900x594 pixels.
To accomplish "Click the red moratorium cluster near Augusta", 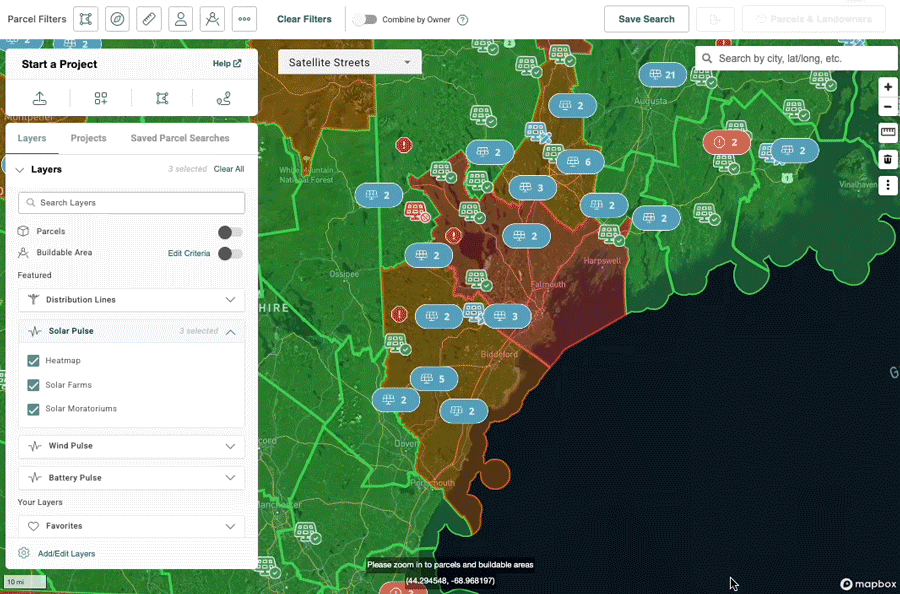I will (x=727, y=142).
